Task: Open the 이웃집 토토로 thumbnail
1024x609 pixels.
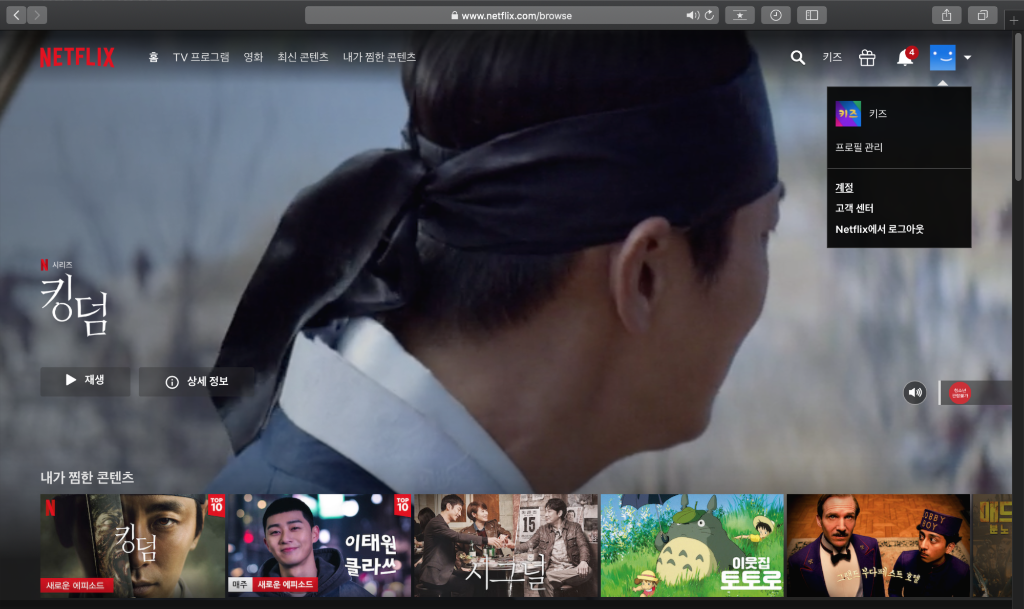Action: 692,545
